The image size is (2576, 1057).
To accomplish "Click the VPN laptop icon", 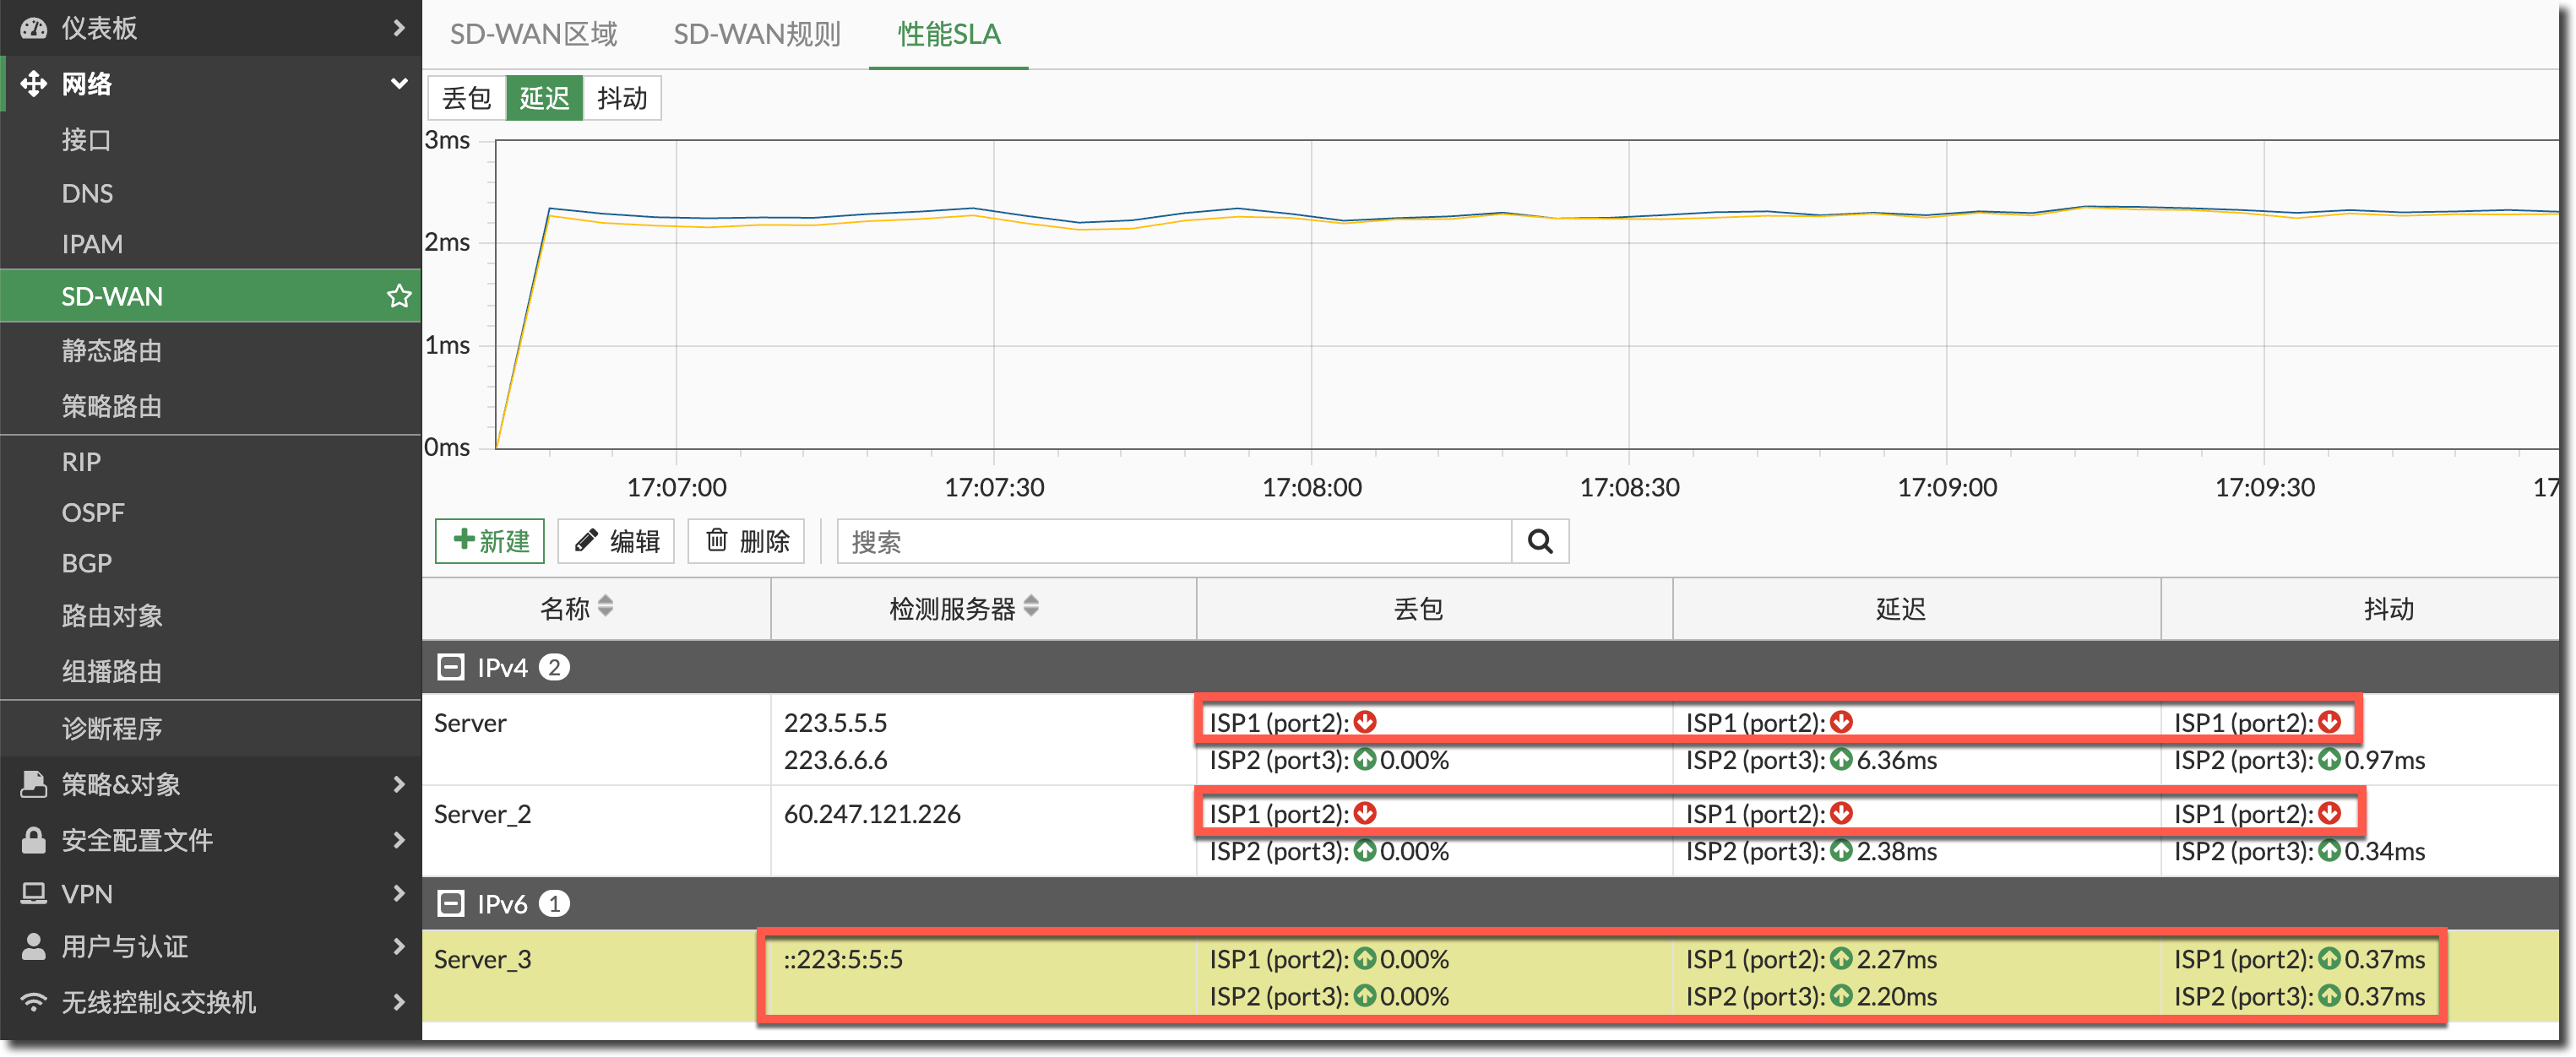I will (x=34, y=893).
